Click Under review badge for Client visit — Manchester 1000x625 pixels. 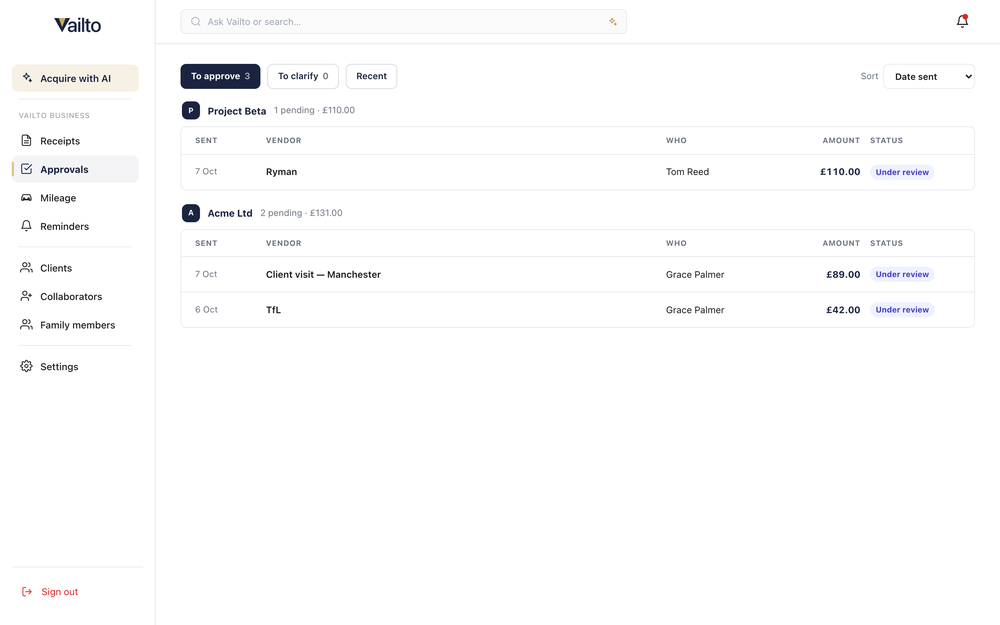pyautogui.click(x=902, y=274)
